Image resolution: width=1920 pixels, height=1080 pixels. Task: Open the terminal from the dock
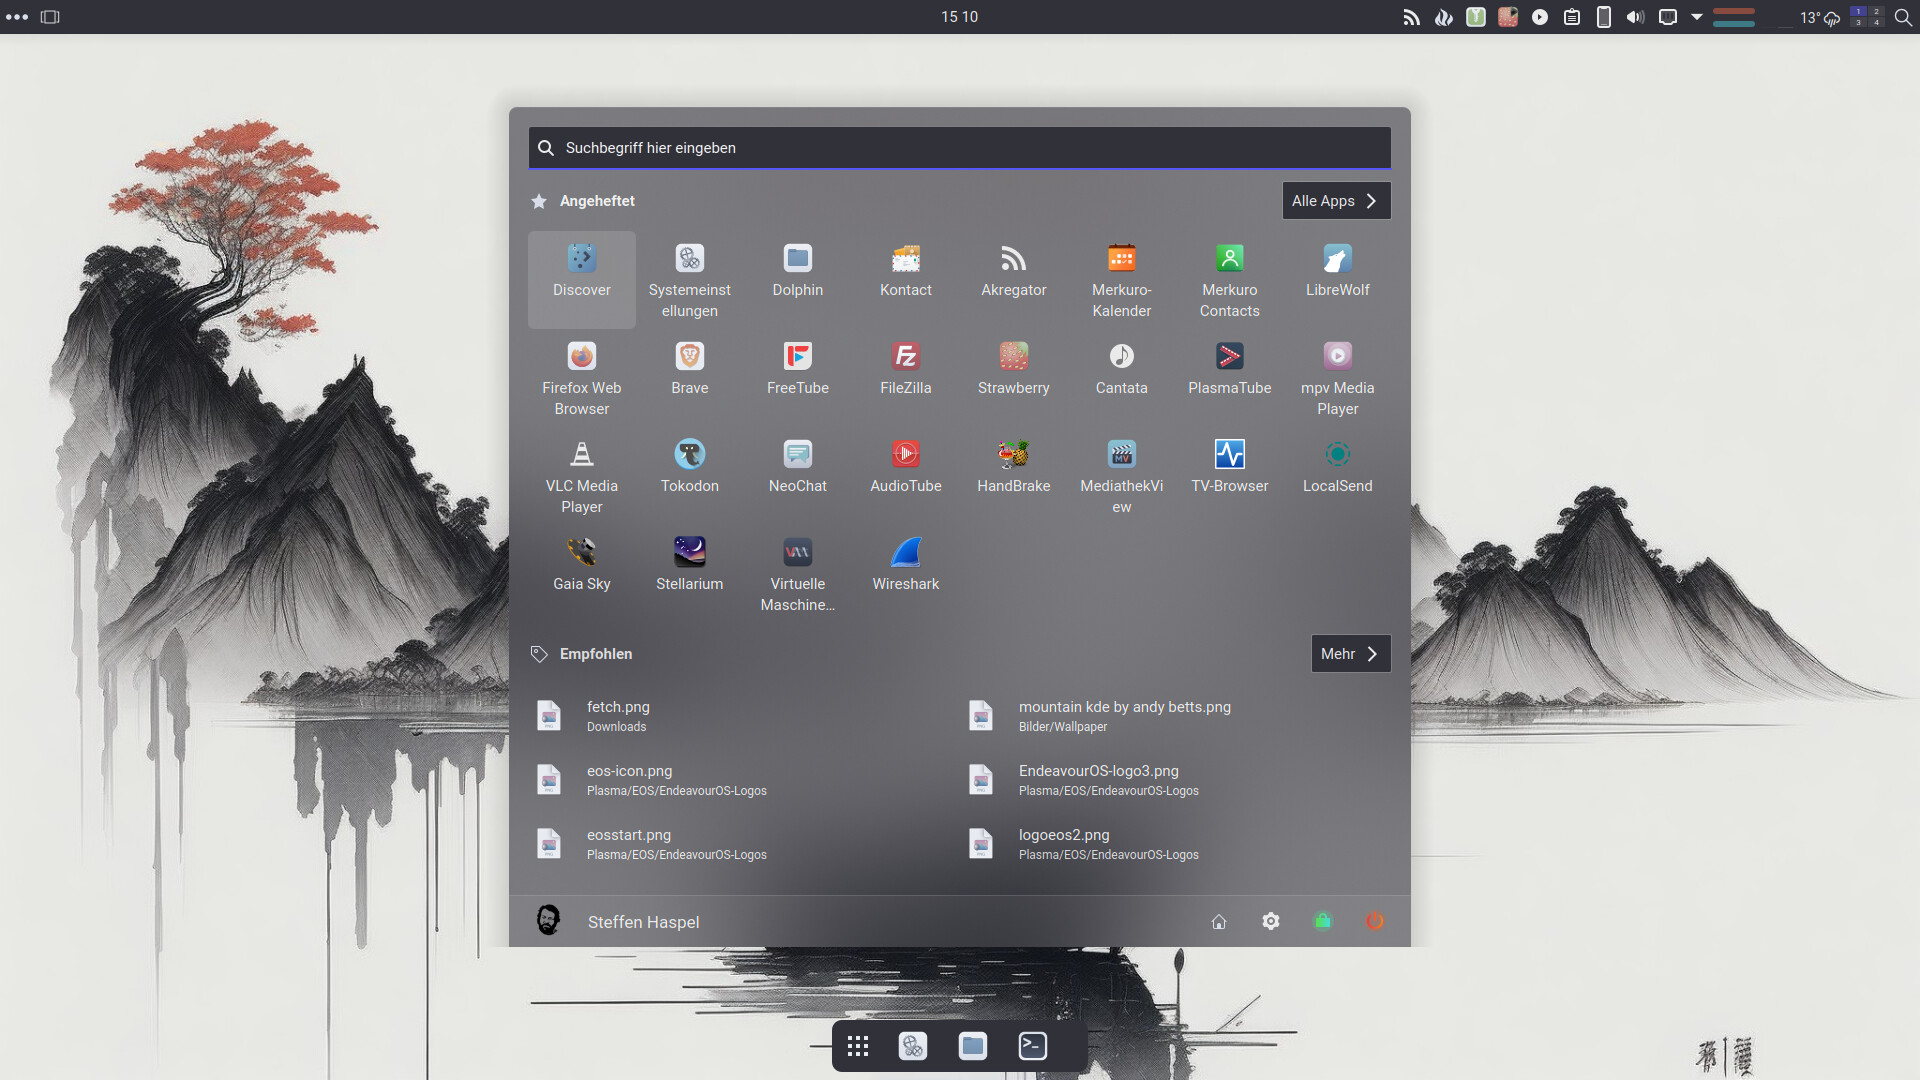pos(1032,1046)
